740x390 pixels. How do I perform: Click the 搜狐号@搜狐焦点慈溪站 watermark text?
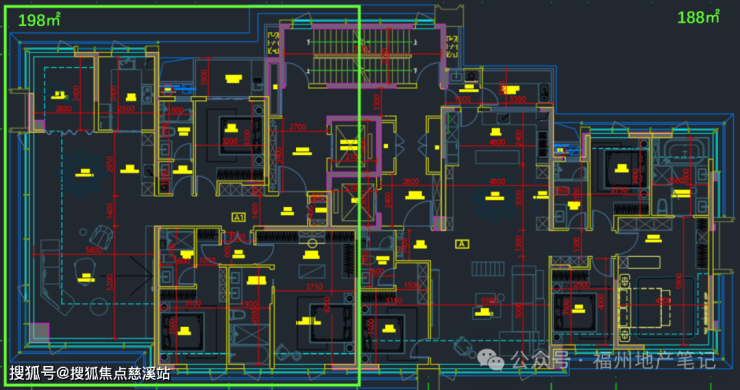coord(90,373)
